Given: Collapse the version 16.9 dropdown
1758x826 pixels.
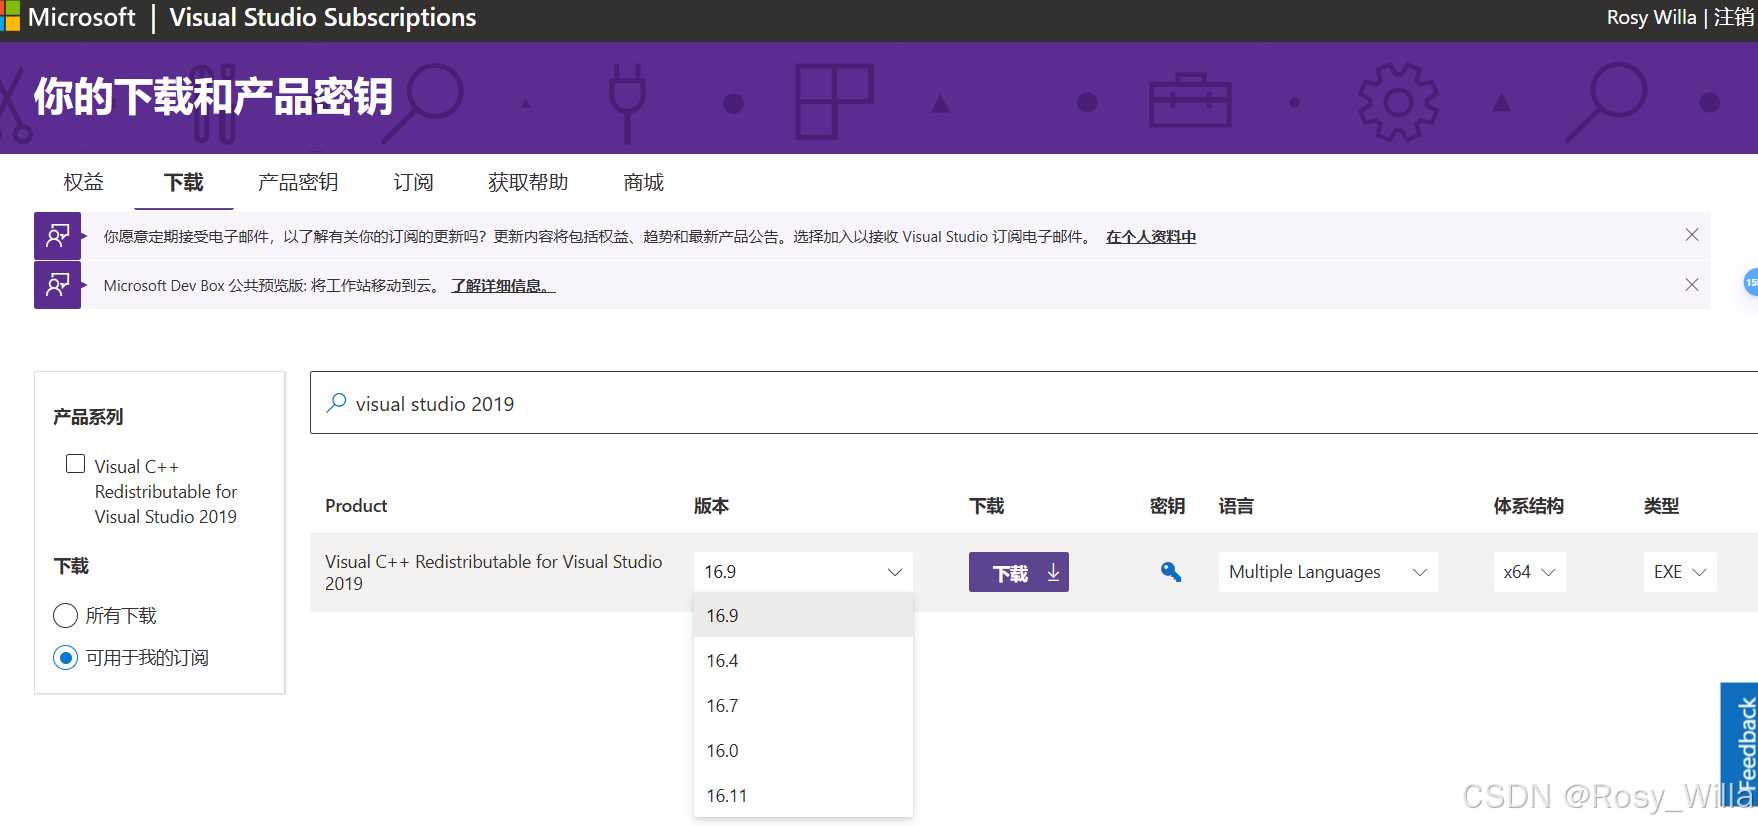Looking at the screenshot, I should tap(803, 572).
